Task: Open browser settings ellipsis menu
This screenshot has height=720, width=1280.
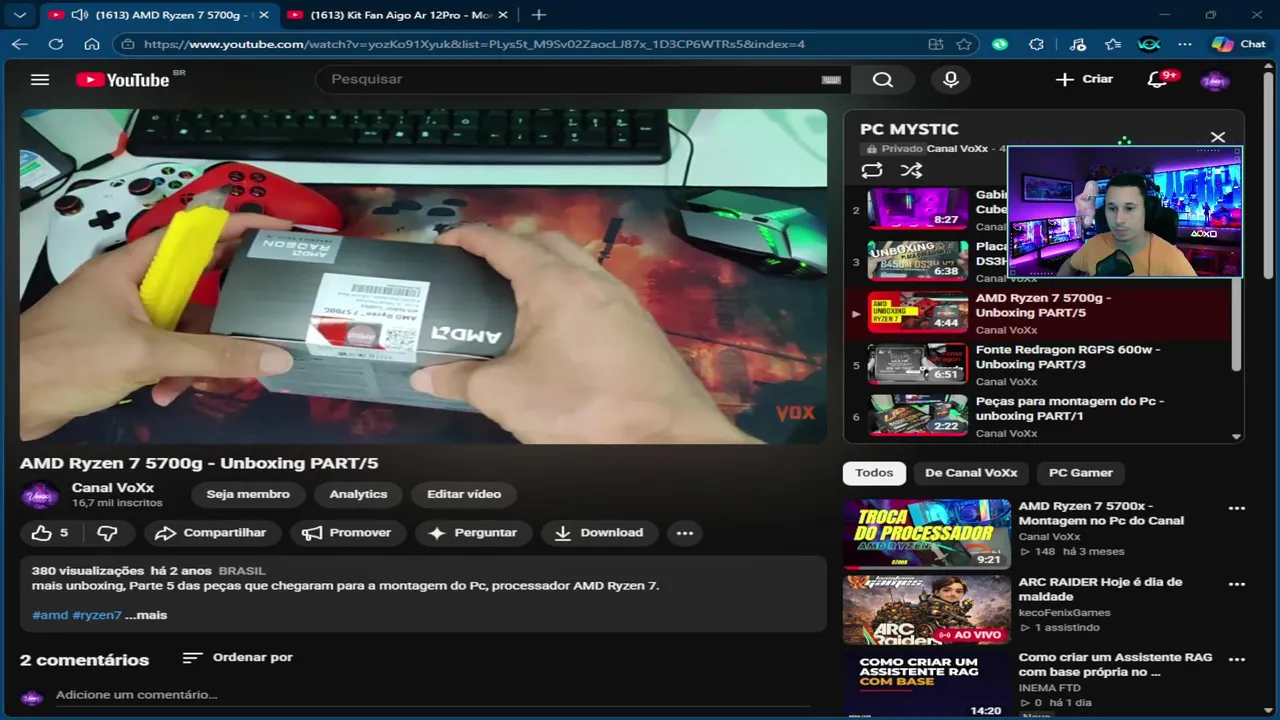Action: [x=1185, y=44]
